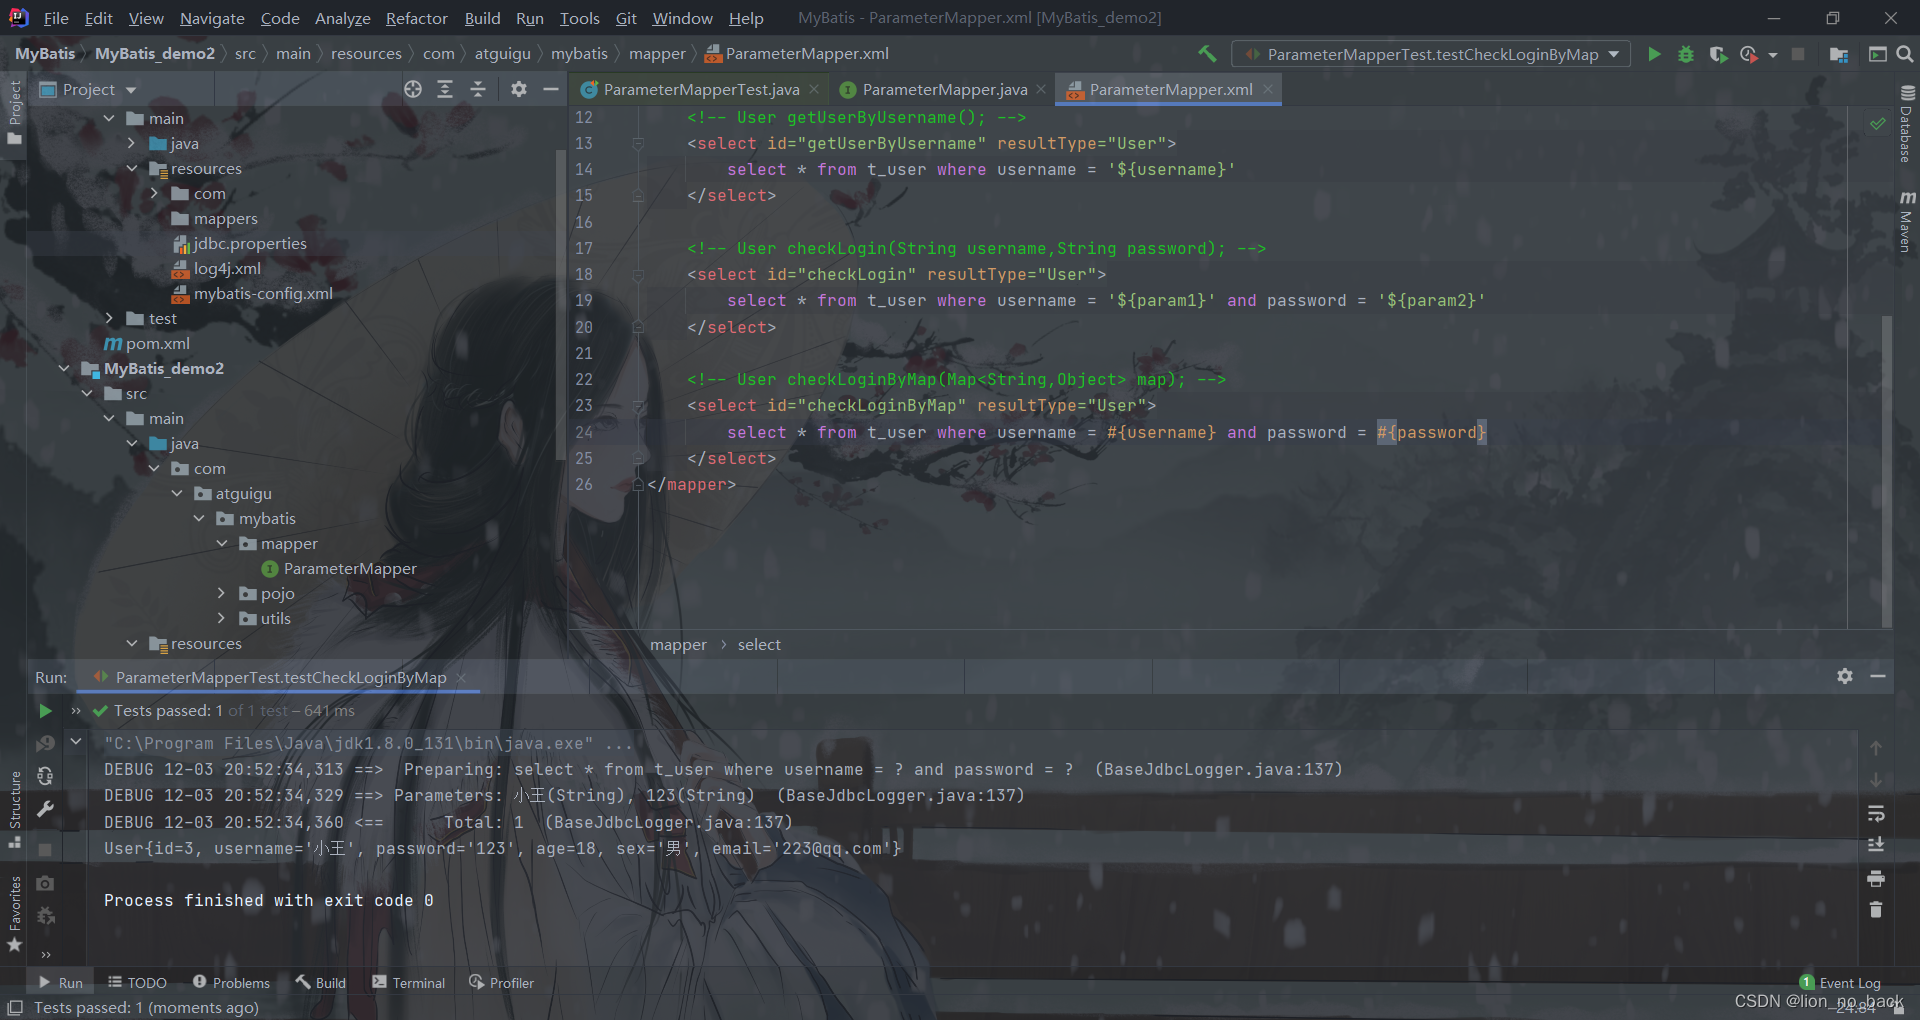Open the Build tool window
The width and height of the screenshot is (1920, 1020).
(320, 983)
